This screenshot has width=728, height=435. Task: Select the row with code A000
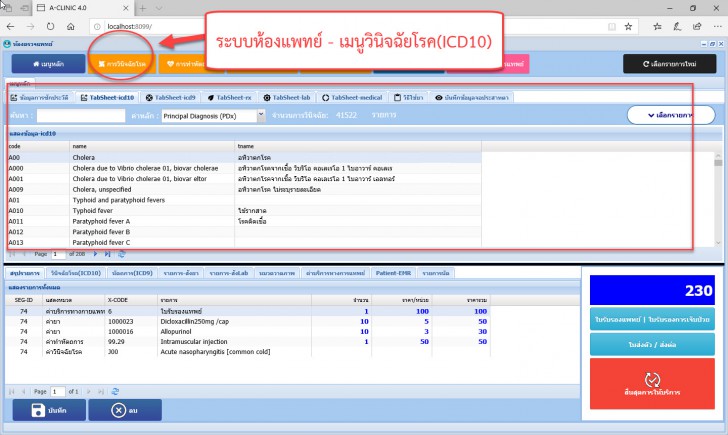(244, 168)
